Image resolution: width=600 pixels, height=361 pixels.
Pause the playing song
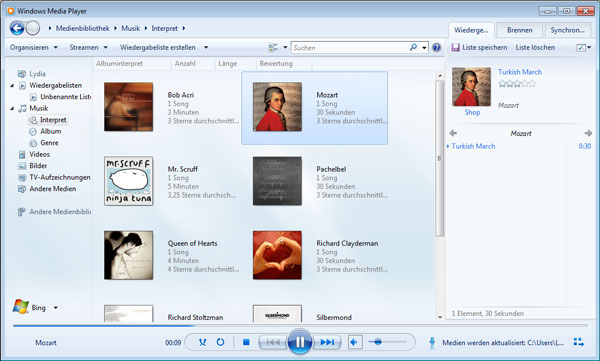(300, 341)
